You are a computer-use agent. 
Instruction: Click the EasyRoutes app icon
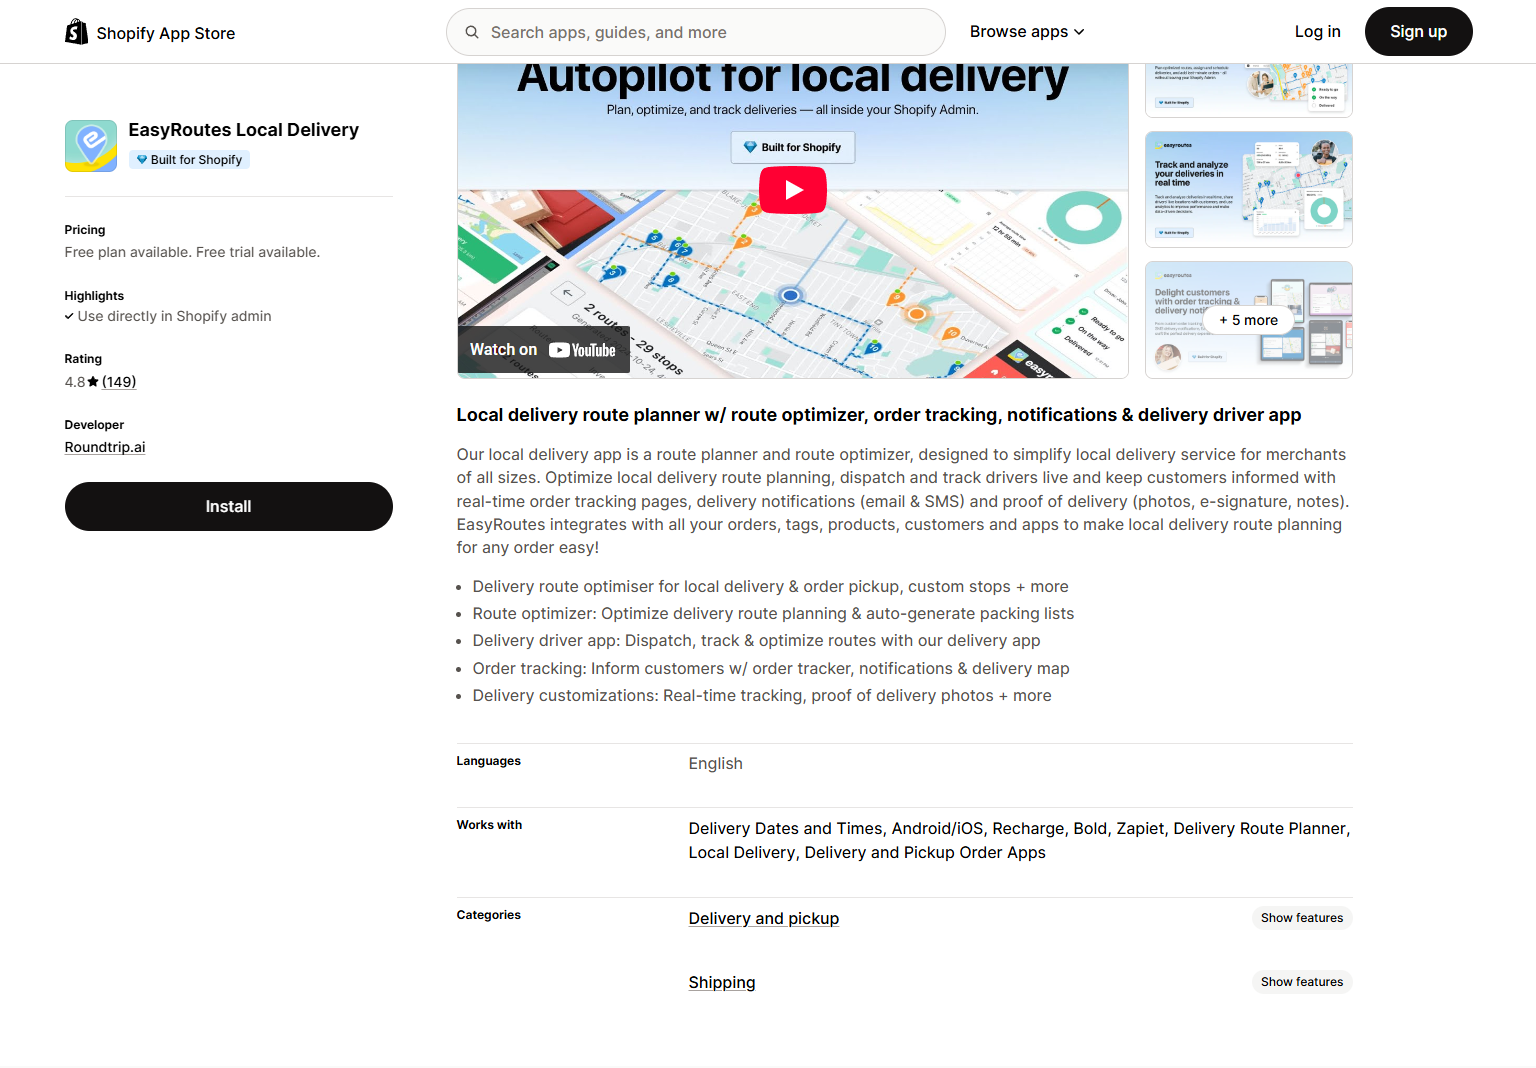point(91,146)
